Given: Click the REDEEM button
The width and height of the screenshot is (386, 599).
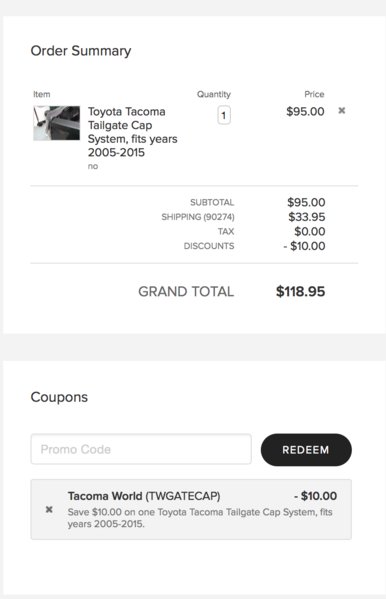Looking at the screenshot, I should pos(306,450).
